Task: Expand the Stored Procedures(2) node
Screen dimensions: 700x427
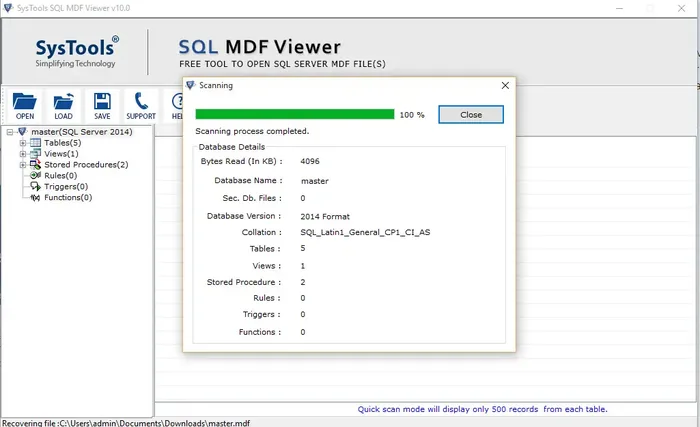Action: (x=23, y=165)
